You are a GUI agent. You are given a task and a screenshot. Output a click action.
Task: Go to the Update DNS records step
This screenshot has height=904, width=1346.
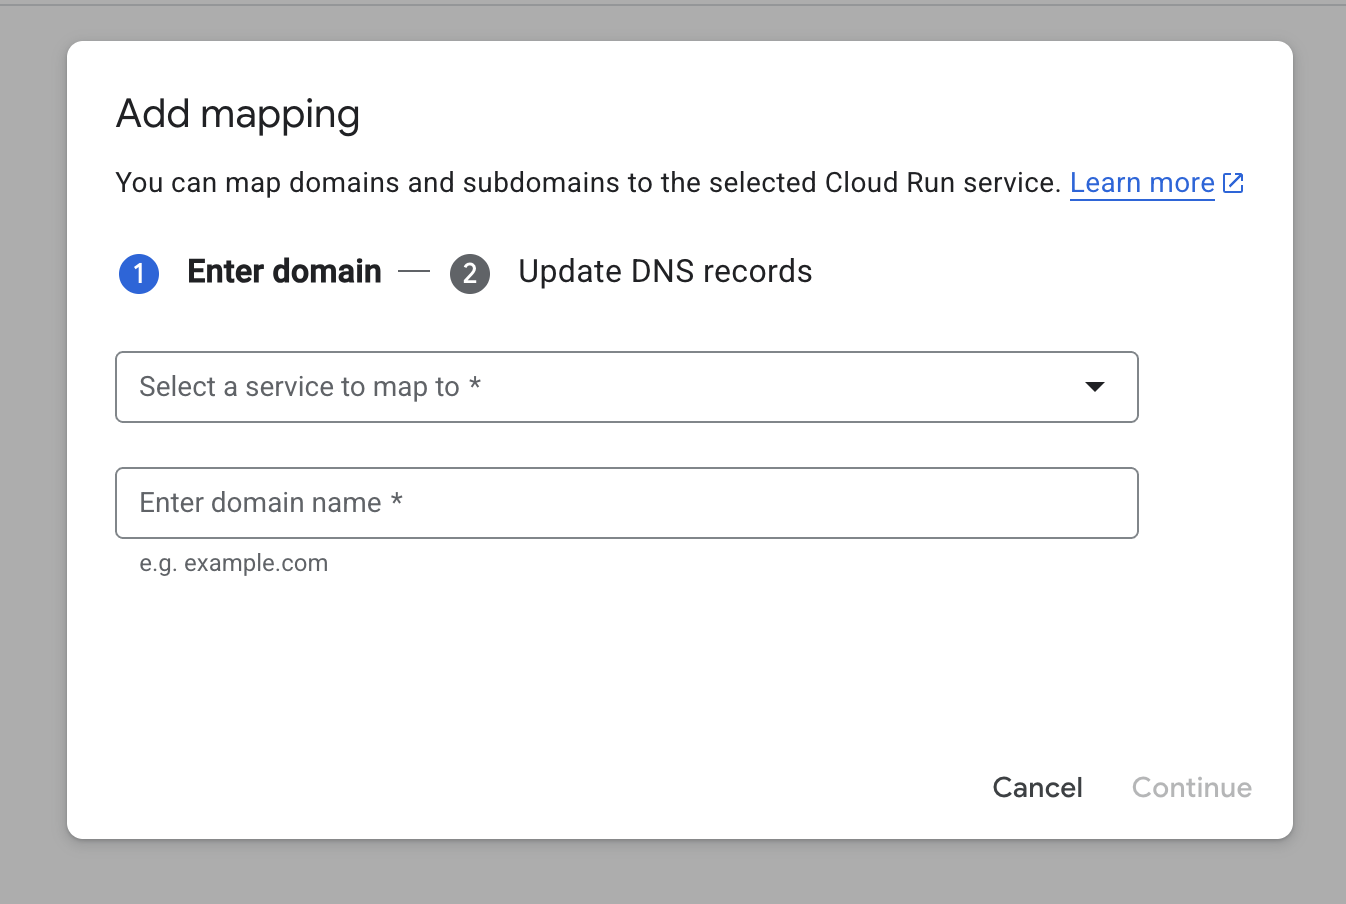(x=664, y=272)
